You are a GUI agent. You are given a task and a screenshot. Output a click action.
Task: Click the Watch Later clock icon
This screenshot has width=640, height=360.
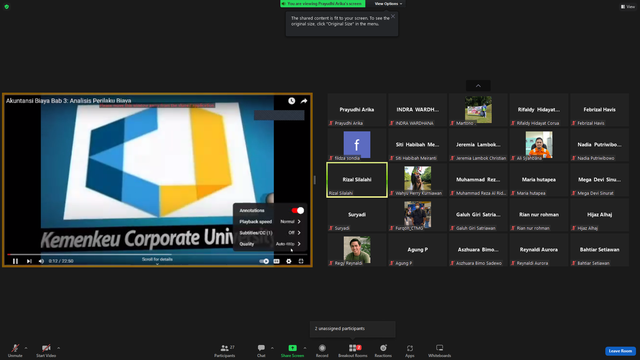click(x=291, y=101)
